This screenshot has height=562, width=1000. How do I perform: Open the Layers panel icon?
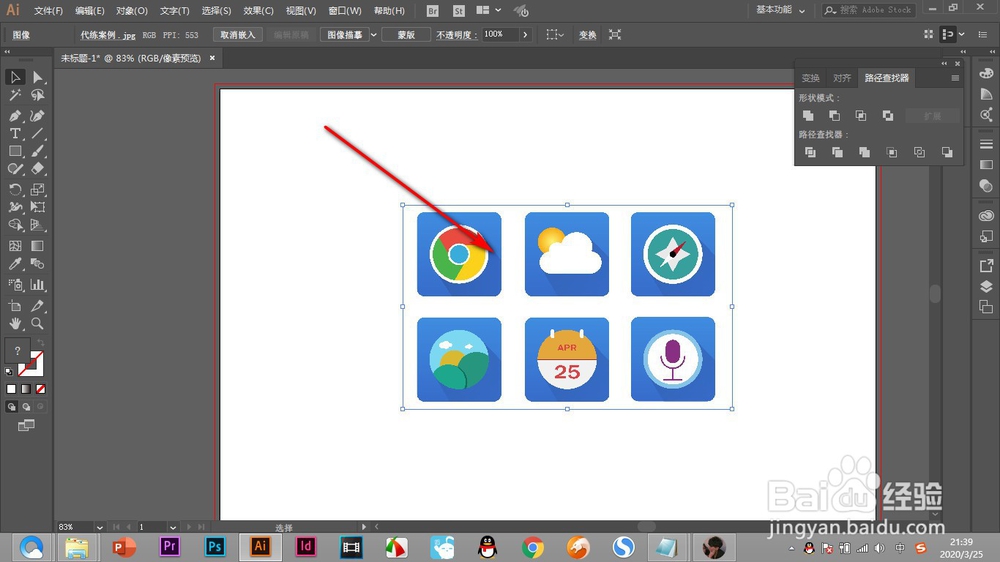tap(987, 286)
